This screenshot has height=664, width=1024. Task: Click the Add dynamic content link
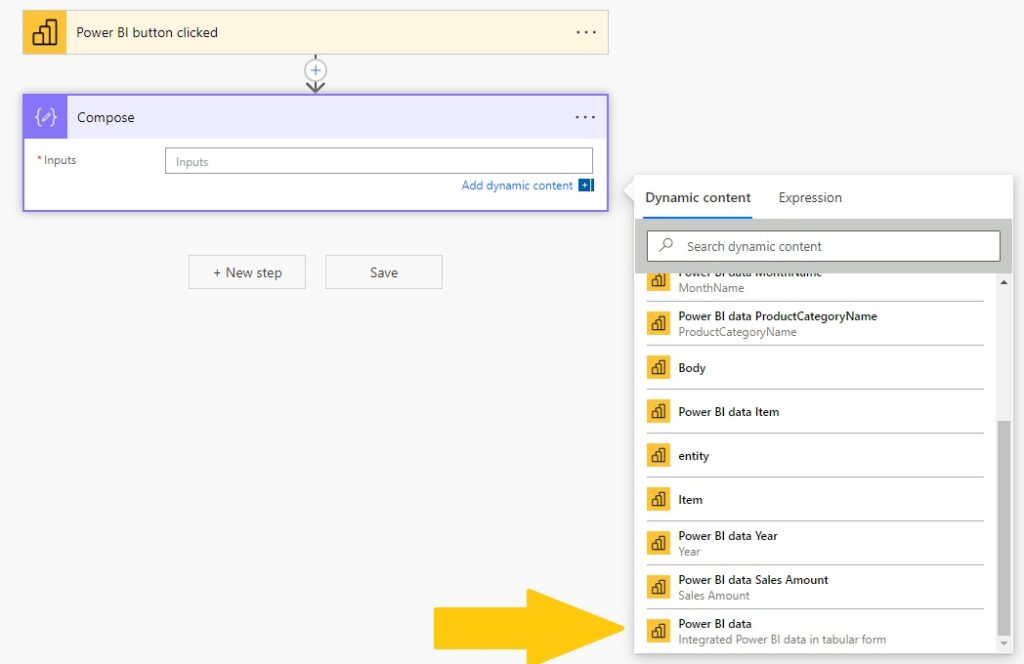(x=517, y=185)
